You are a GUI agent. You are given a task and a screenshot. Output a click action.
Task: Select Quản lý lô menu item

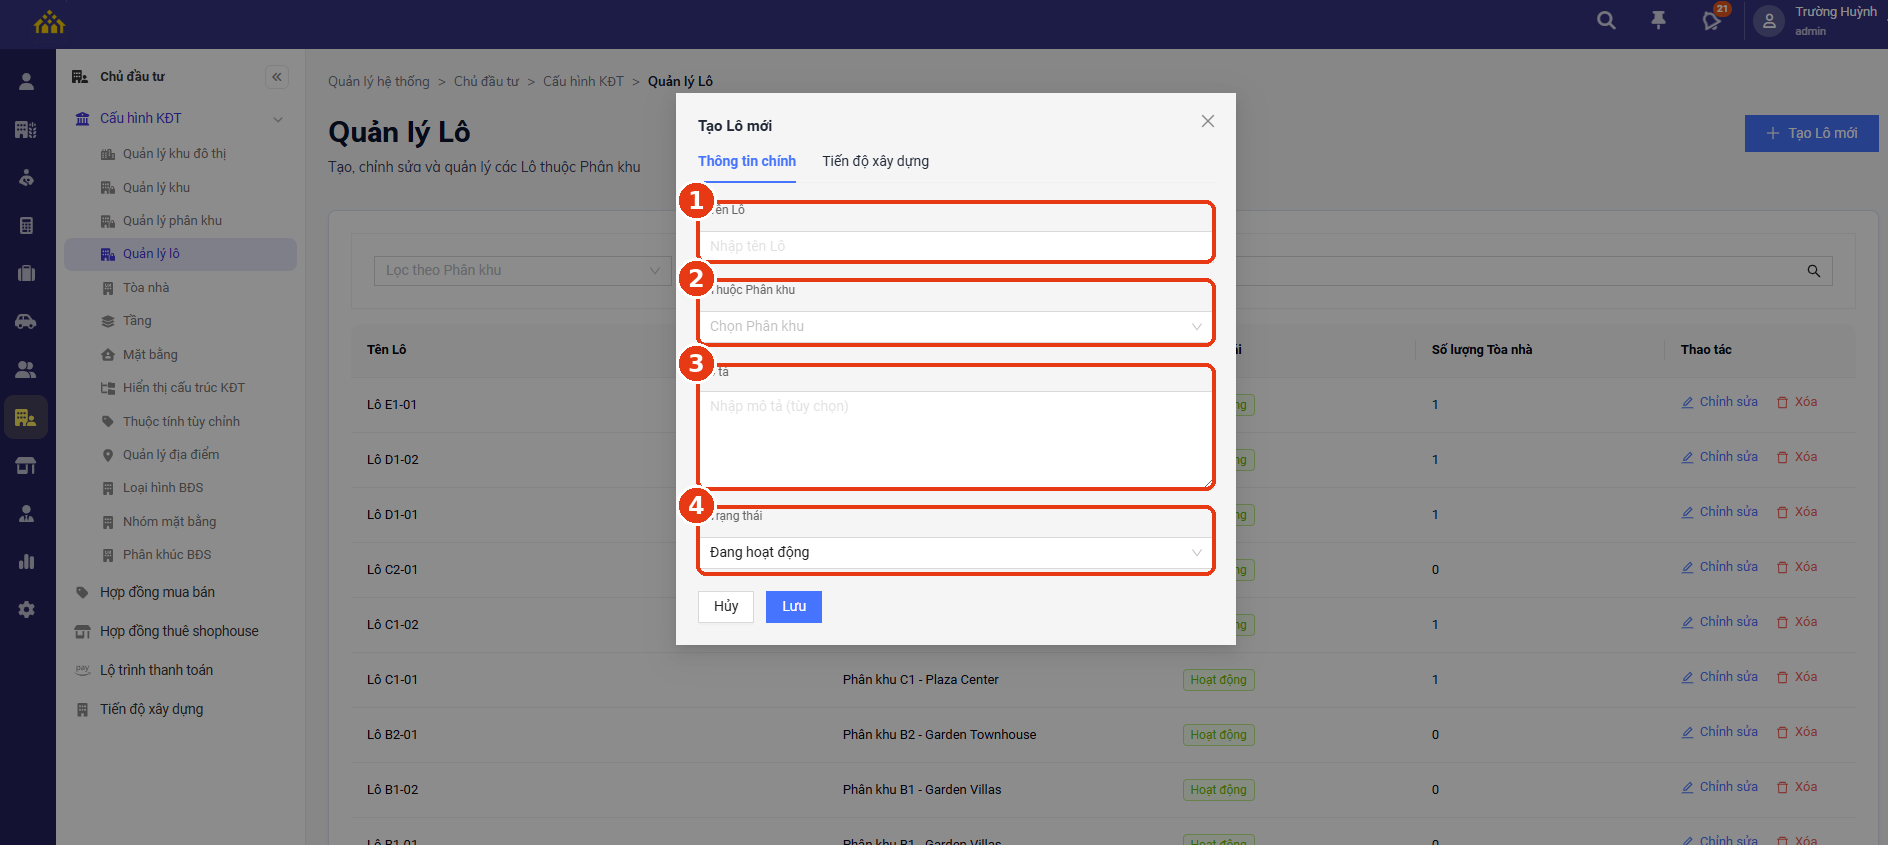pos(180,254)
